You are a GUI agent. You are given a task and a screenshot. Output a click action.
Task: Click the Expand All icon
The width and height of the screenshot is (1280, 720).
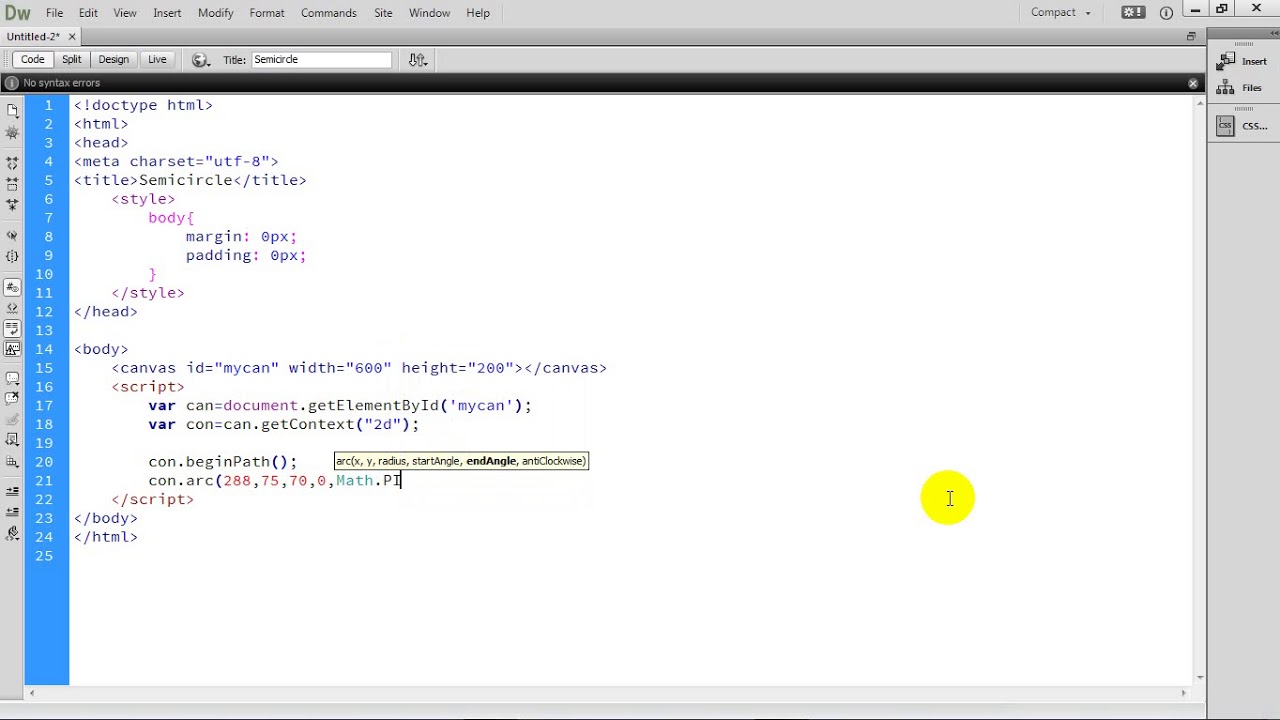click(12, 204)
